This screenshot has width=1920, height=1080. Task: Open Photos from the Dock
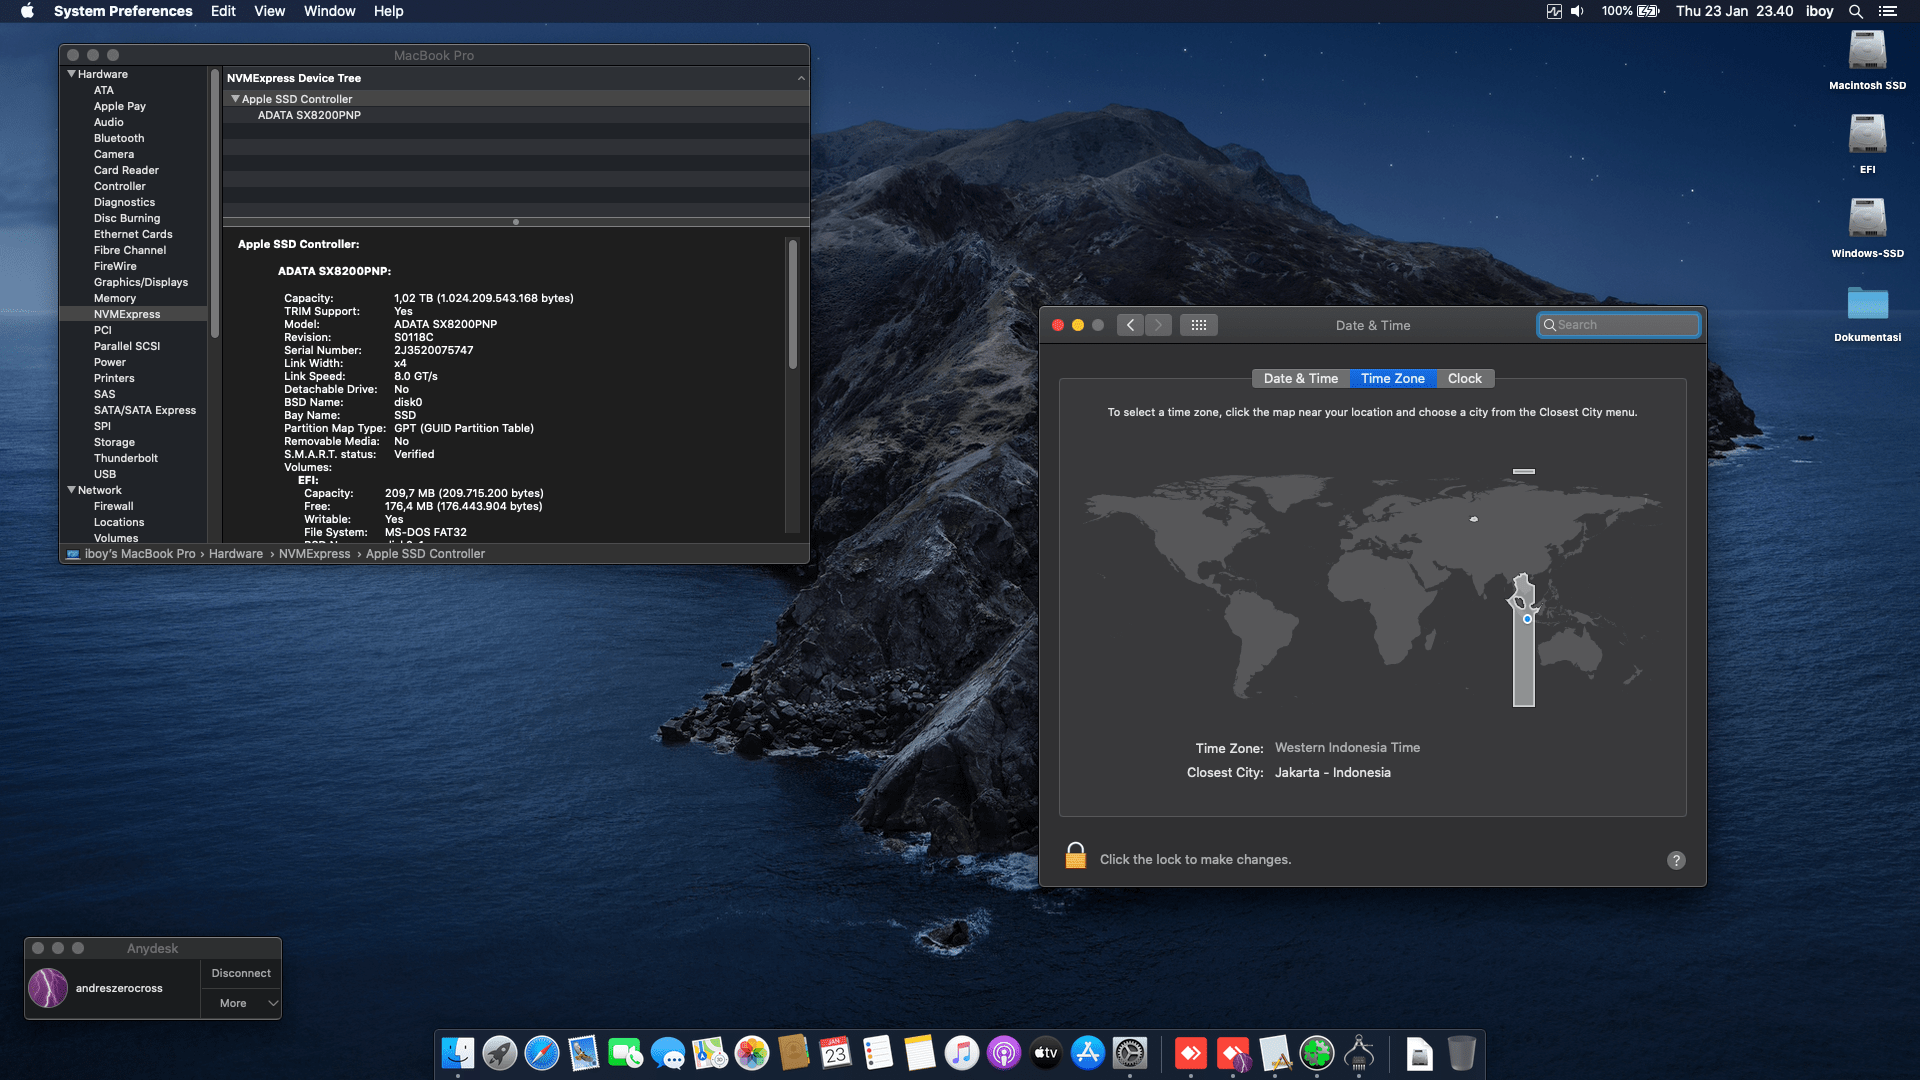pyautogui.click(x=752, y=1053)
